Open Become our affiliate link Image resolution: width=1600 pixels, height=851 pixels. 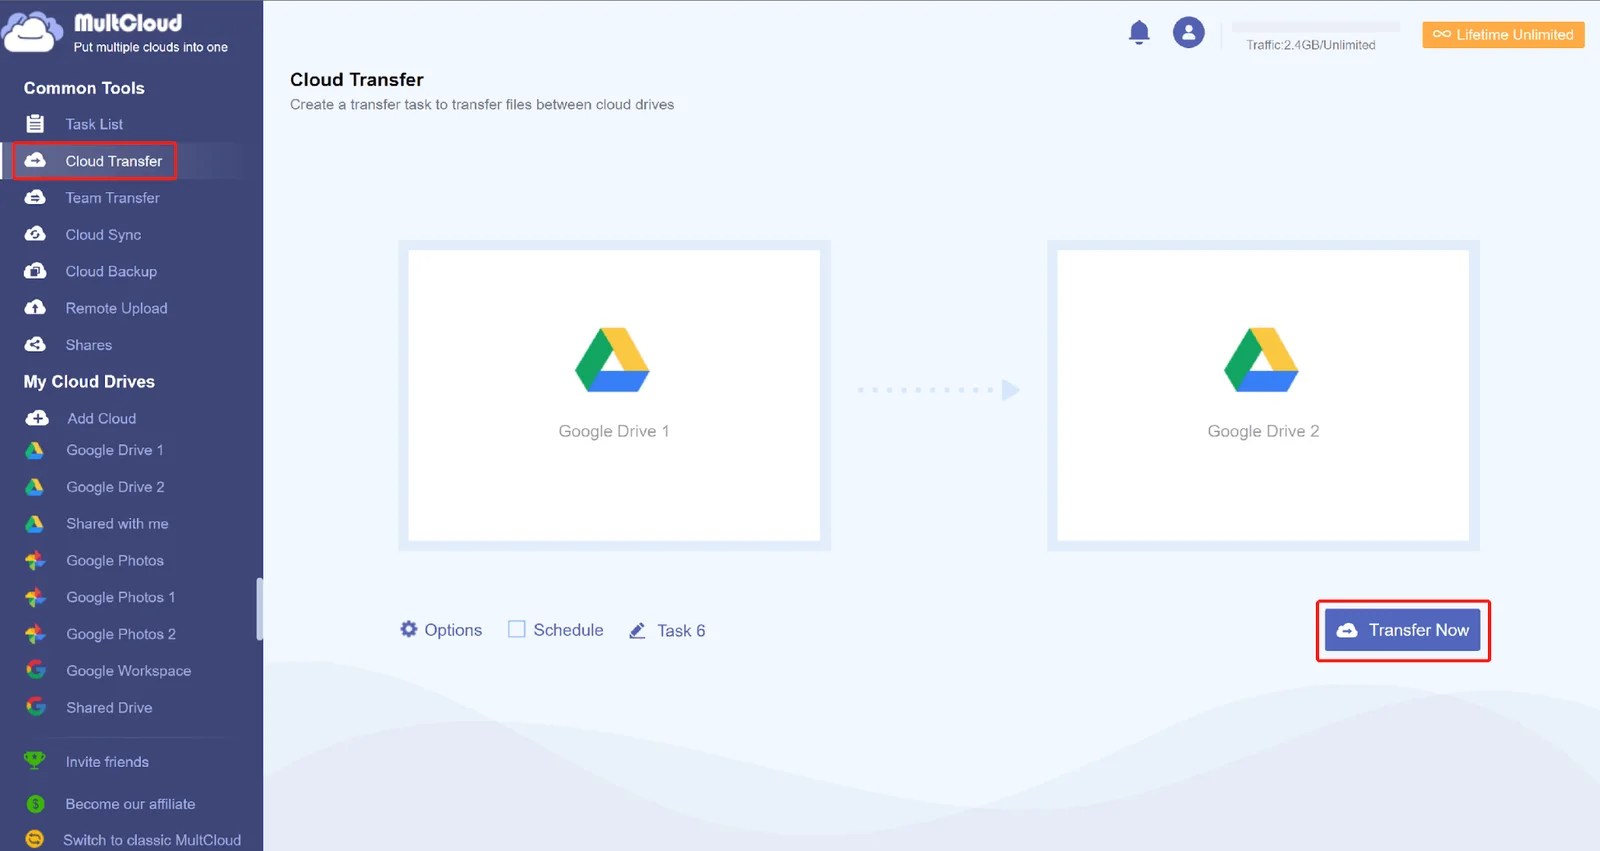[130, 804]
